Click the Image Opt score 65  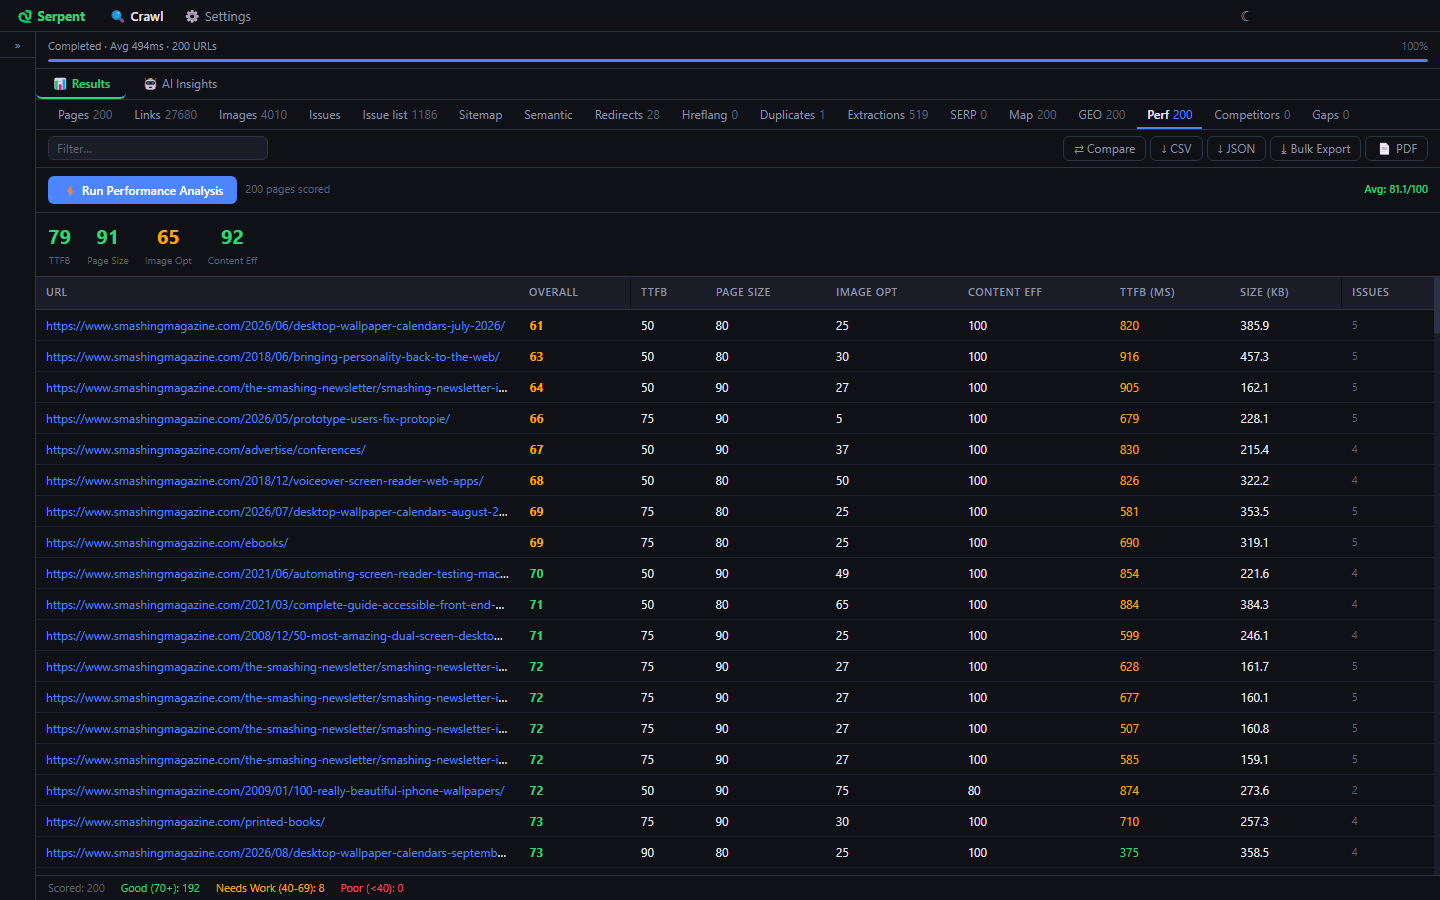click(168, 237)
